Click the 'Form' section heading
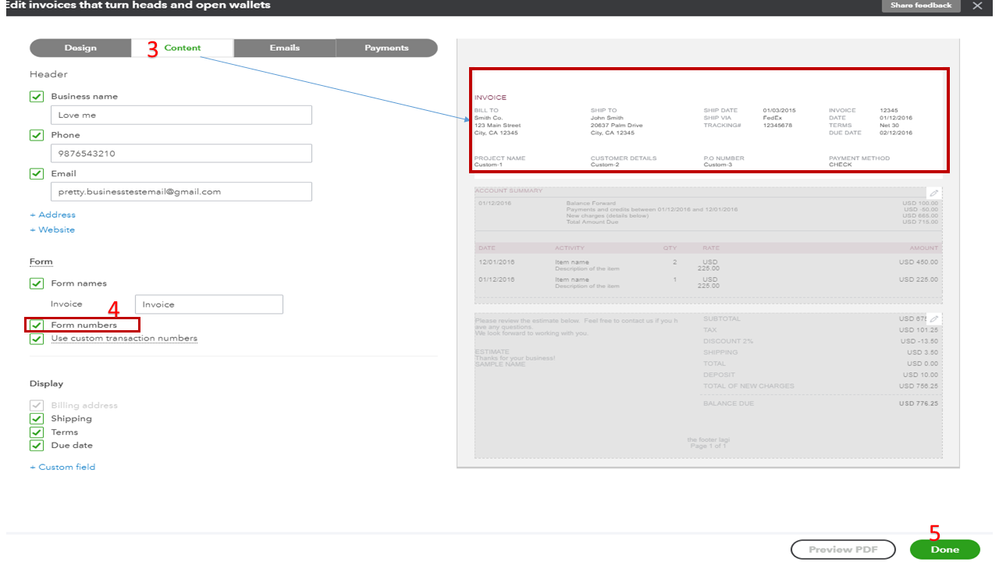 (41, 261)
